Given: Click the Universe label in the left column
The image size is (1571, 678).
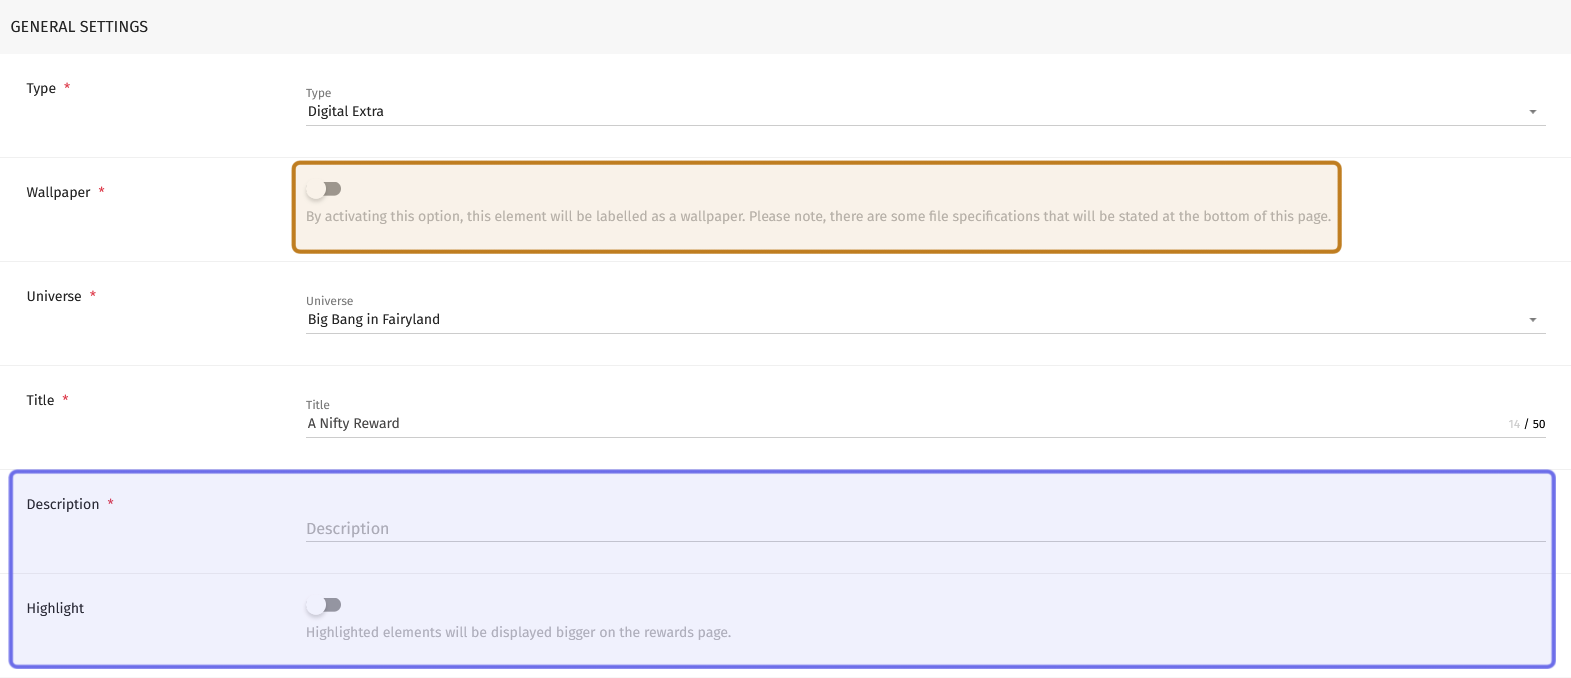Looking at the screenshot, I should 54,296.
